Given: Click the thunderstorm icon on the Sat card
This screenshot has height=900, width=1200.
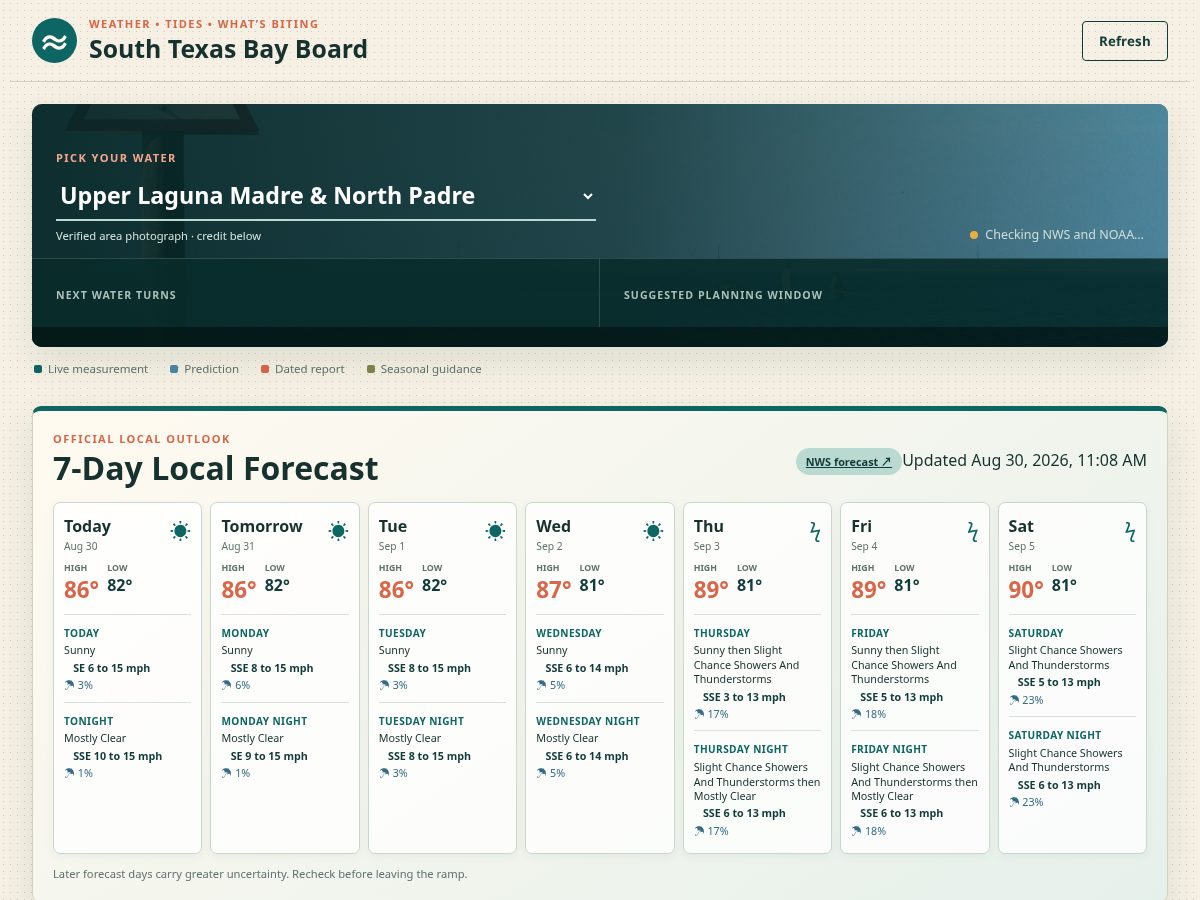Looking at the screenshot, I should click(x=1129, y=531).
